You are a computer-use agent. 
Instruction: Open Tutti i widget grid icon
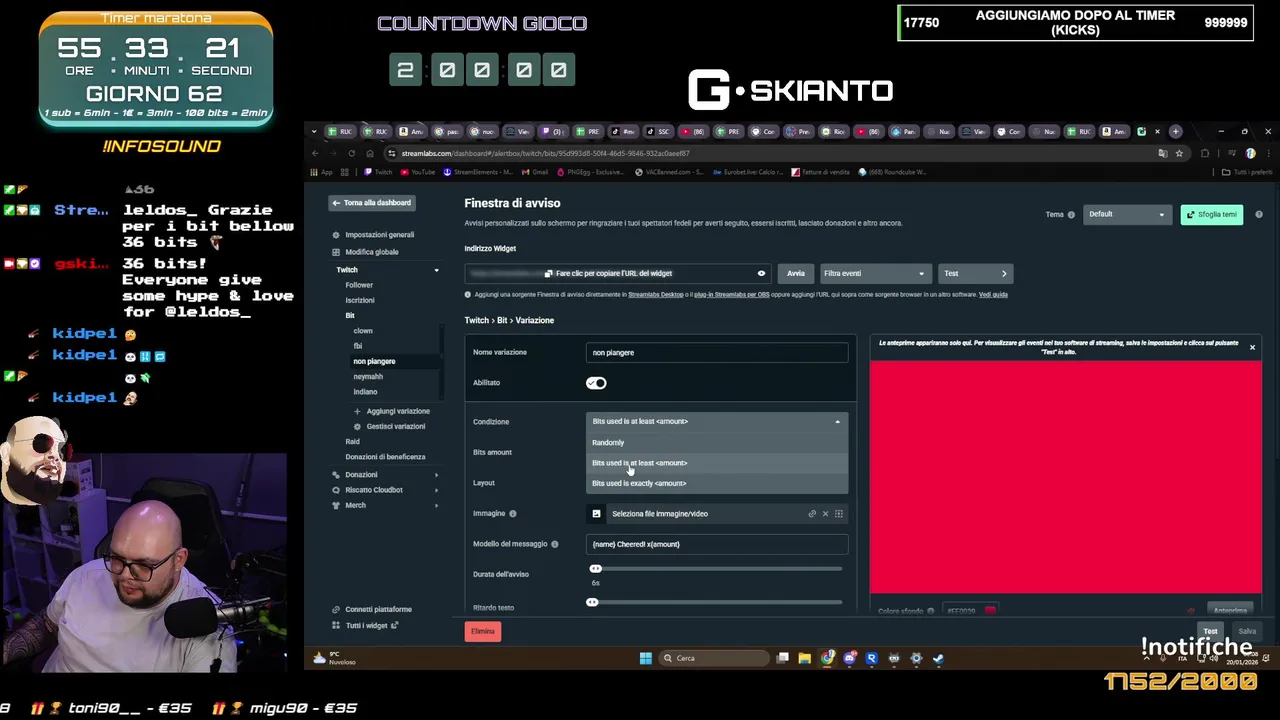pos(336,626)
